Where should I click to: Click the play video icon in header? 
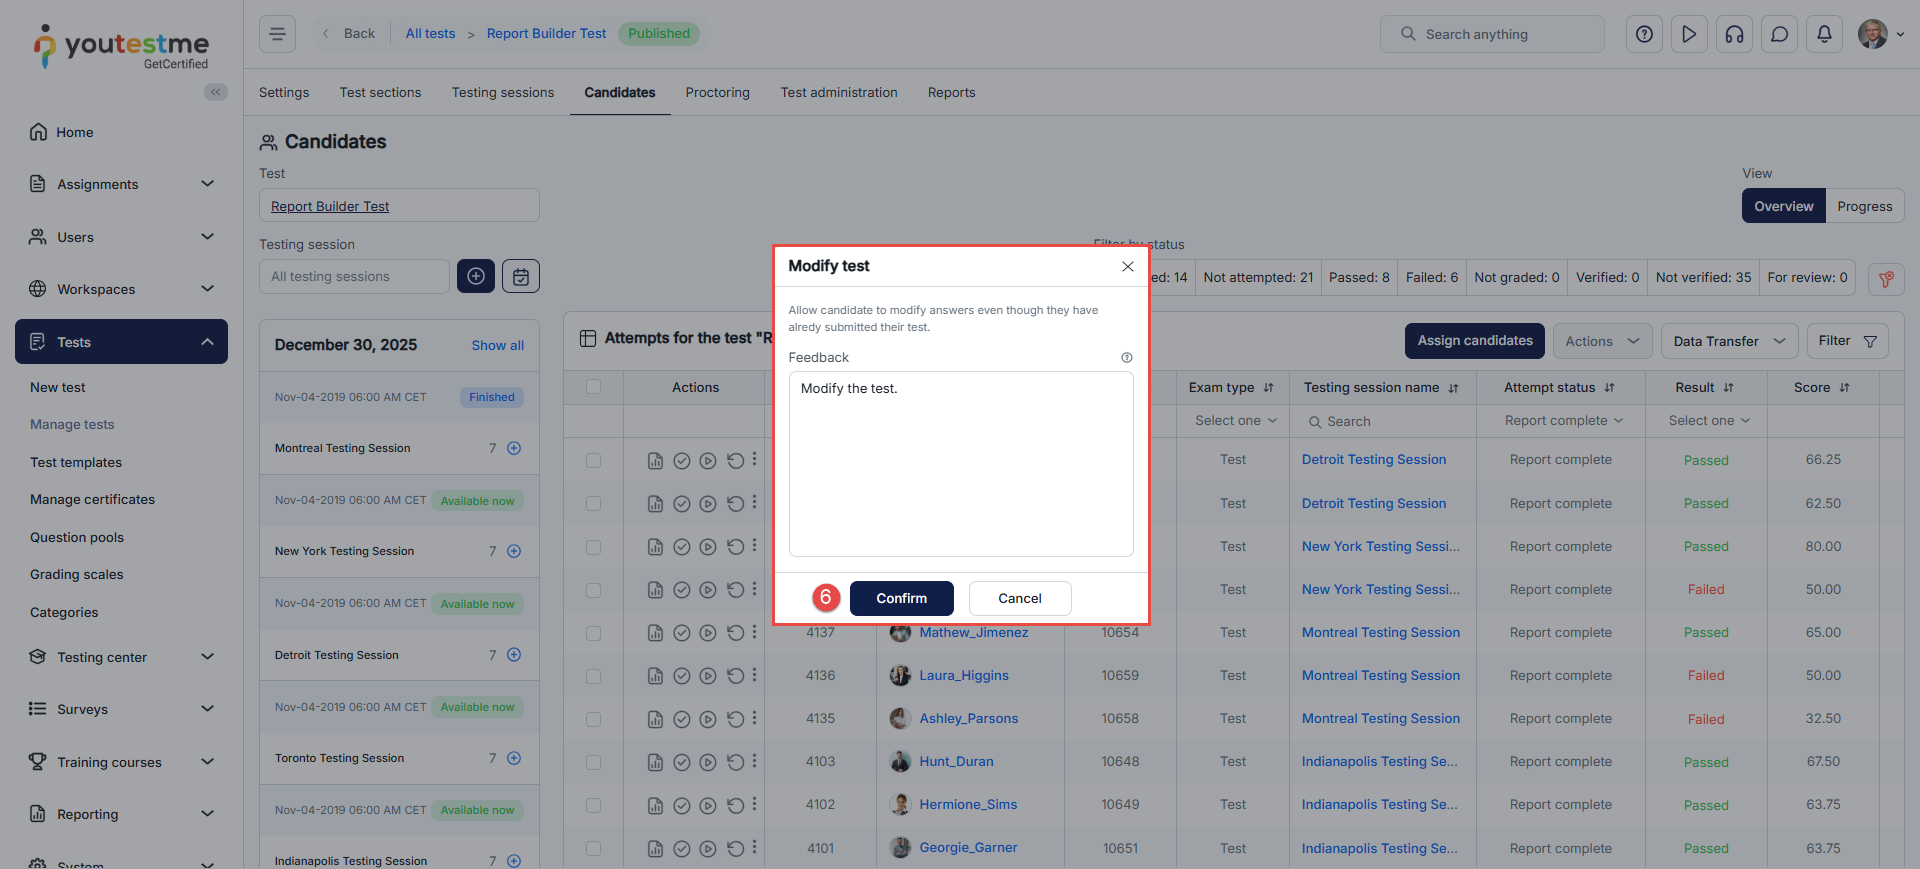click(1689, 34)
